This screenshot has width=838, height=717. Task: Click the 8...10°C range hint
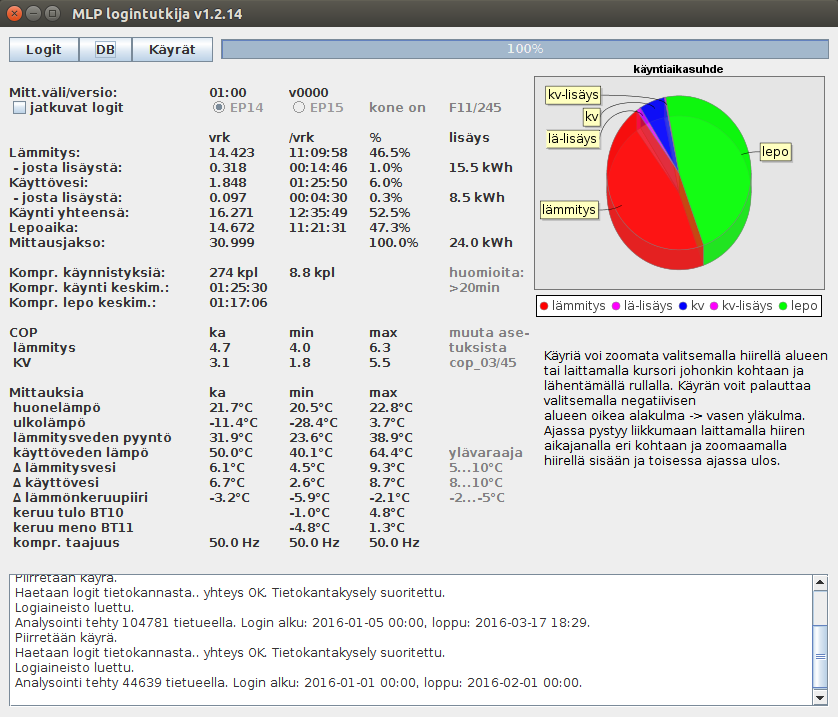point(476,482)
